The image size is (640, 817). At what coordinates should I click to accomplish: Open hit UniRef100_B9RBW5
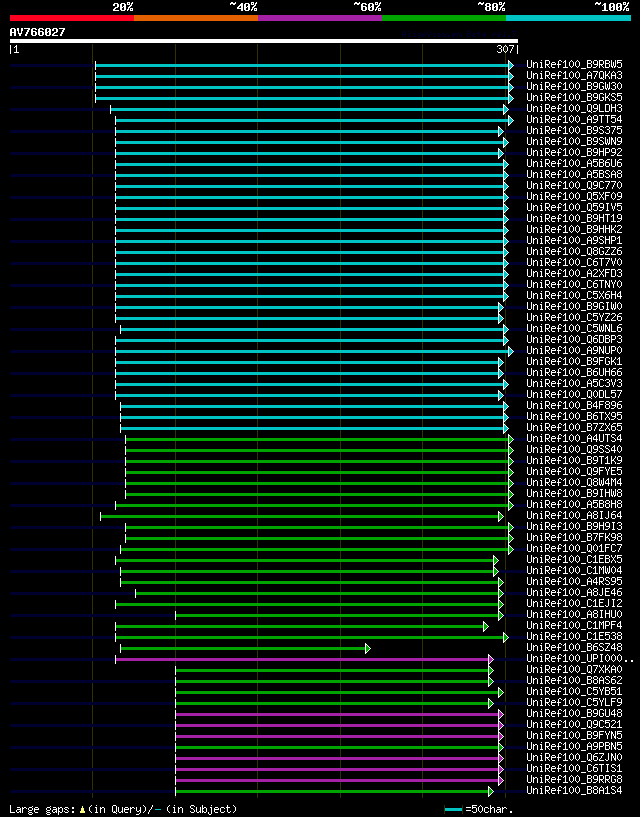pos(574,65)
